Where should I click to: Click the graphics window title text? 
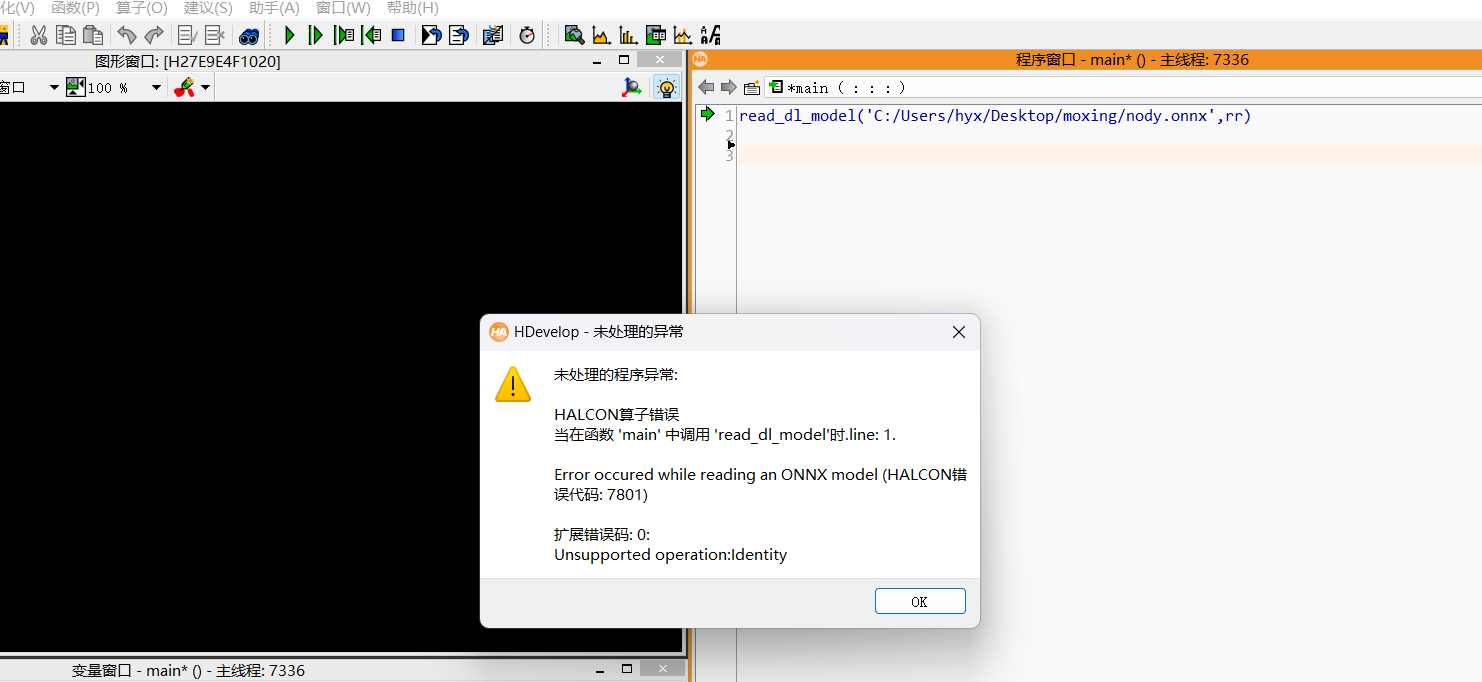(188, 61)
